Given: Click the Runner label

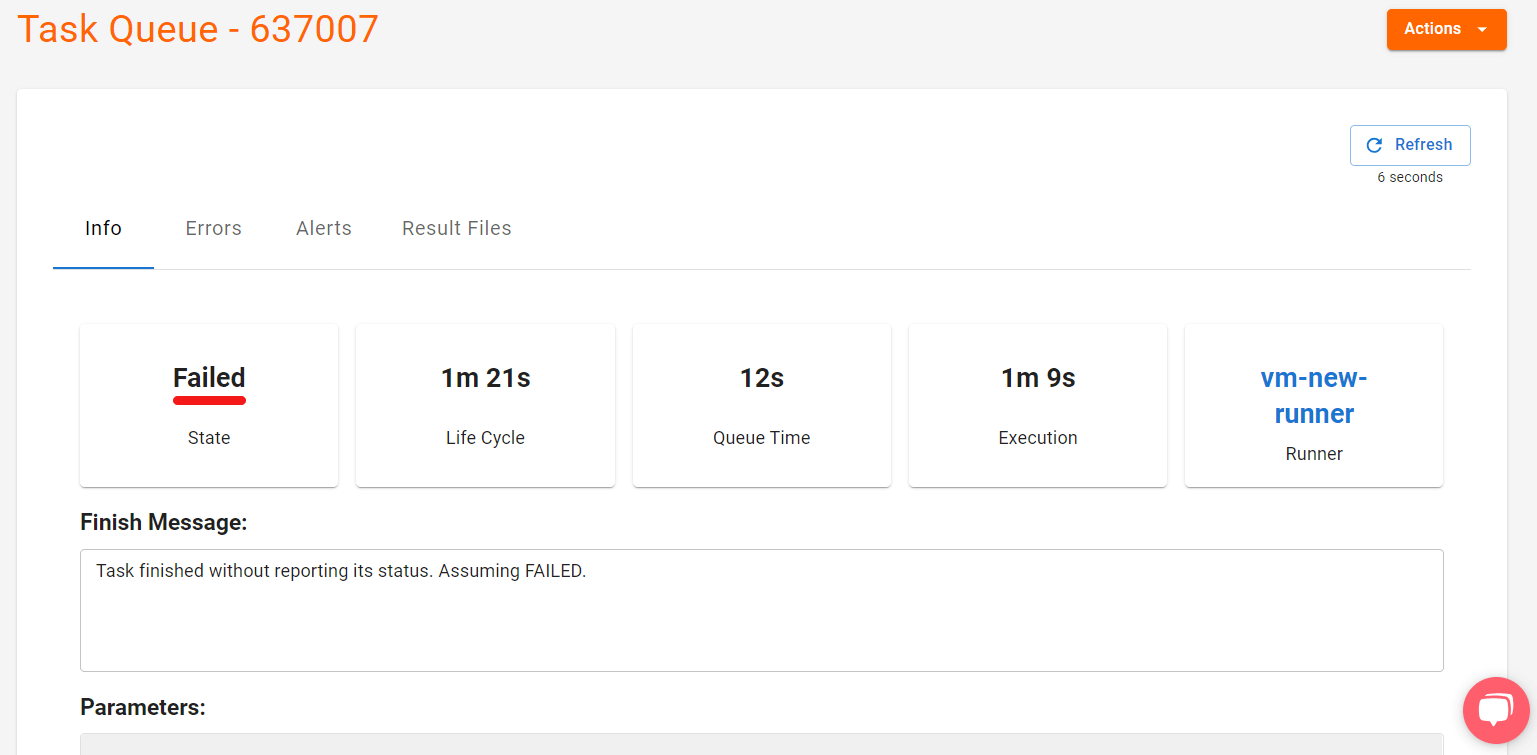Looking at the screenshot, I should (1314, 454).
